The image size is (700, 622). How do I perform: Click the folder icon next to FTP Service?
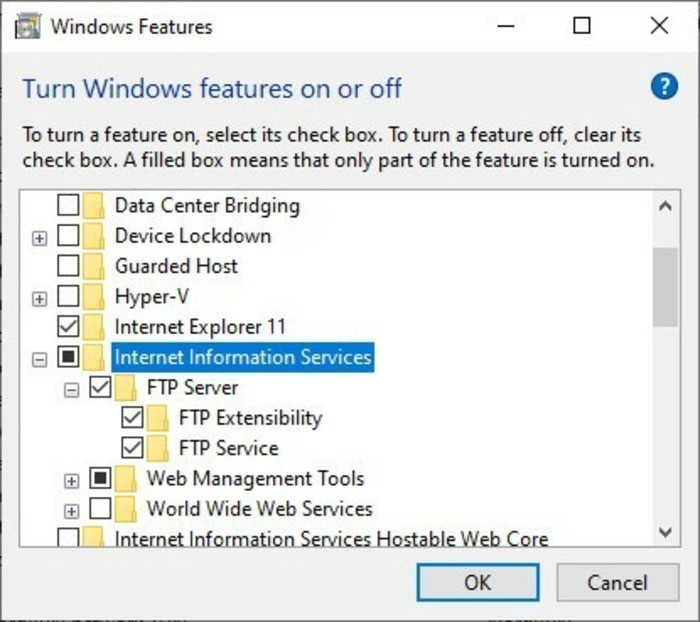pyautogui.click(x=158, y=448)
